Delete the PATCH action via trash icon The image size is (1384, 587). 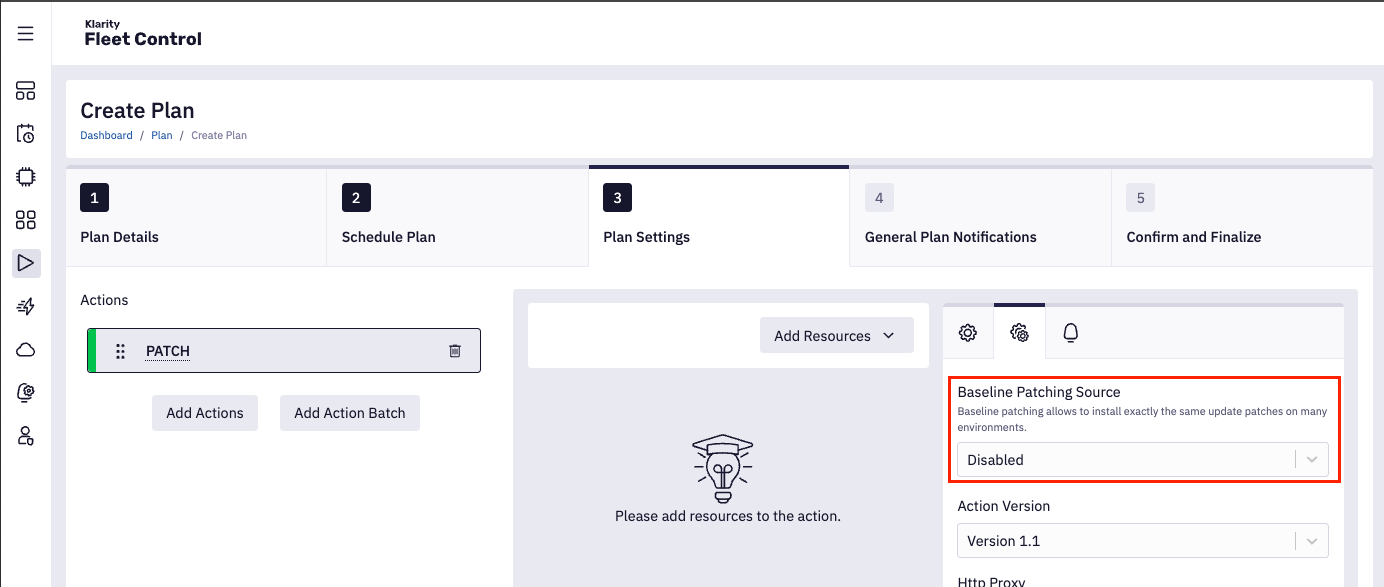click(455, 351)
